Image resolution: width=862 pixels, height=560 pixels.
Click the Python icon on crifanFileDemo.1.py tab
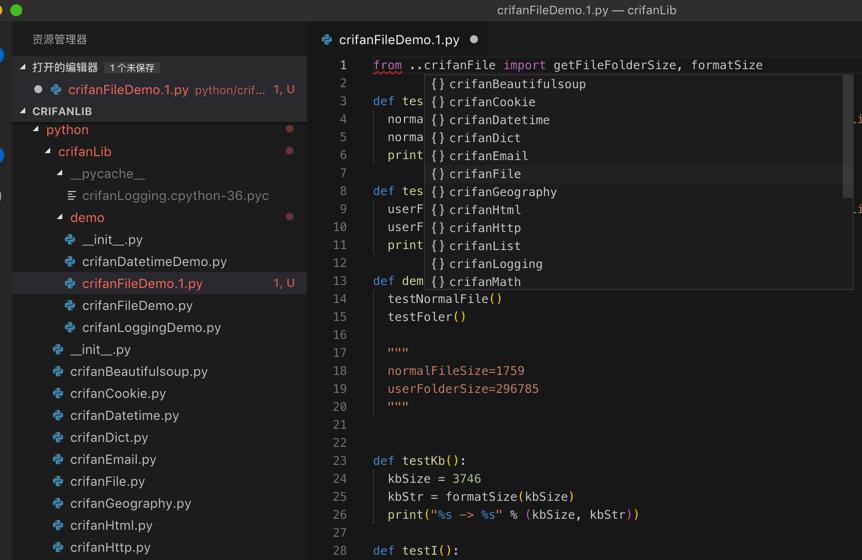pos(327,40)
